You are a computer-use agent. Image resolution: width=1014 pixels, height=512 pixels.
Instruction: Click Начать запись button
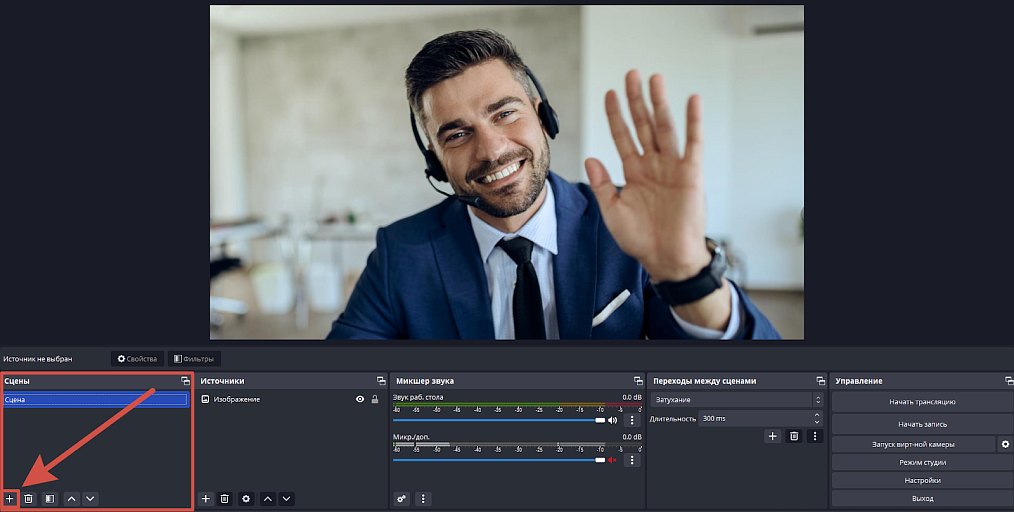tap(922, 424)
